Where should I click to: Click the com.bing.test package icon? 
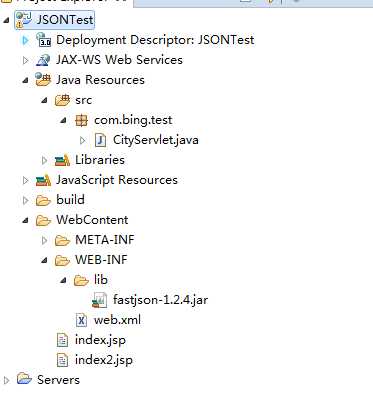81,120
